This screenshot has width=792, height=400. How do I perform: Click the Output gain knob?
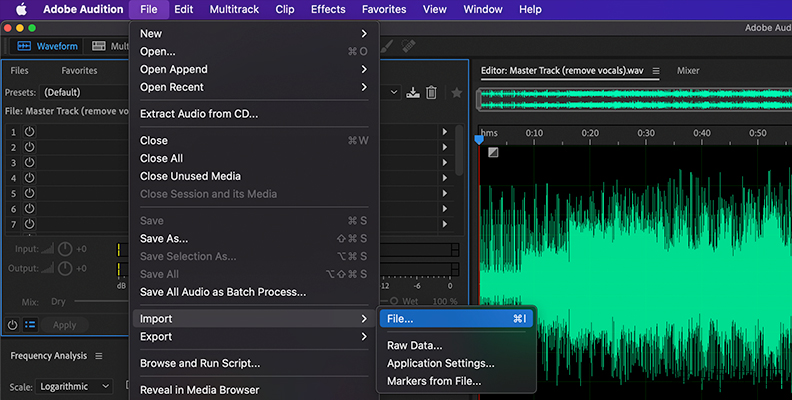point(65,268)
